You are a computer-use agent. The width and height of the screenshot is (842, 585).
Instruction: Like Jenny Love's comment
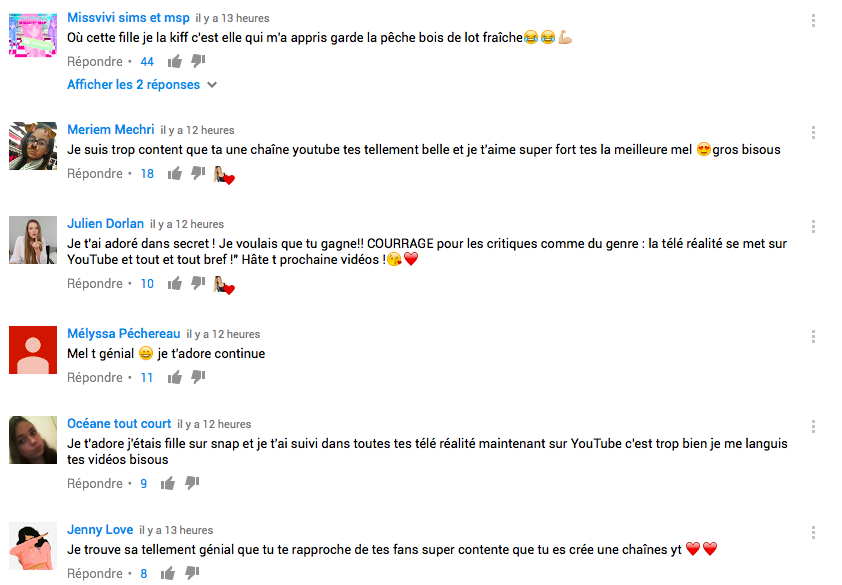(x=168, y=574)
